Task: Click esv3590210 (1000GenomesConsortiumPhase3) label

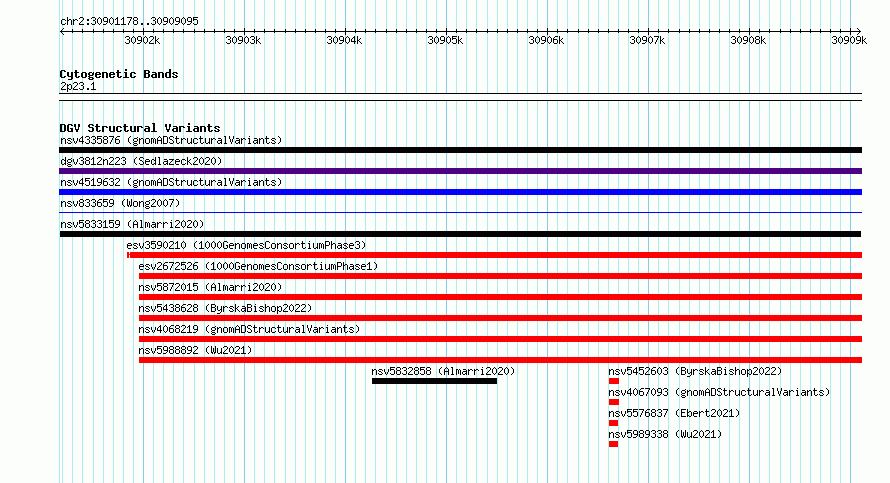Action: tap(246, 245)
